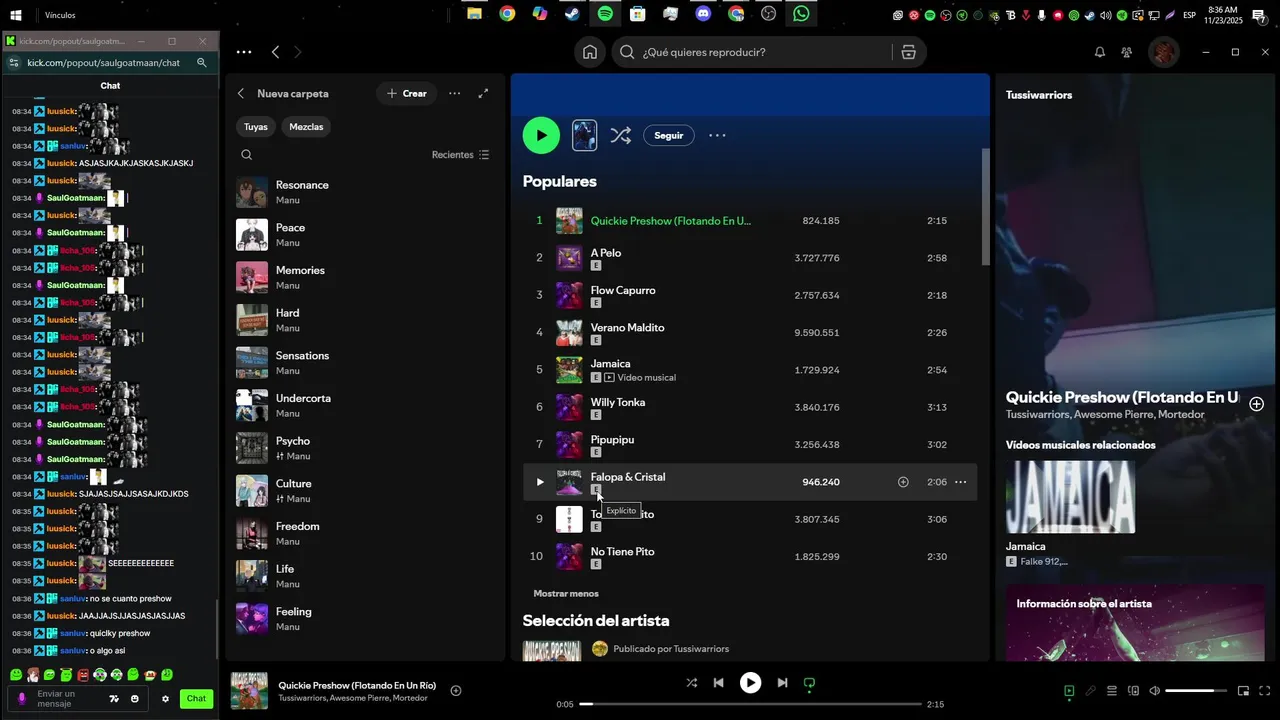Go to Spotify home
The image size is (1280, 720).
click(x=590, y=52)
